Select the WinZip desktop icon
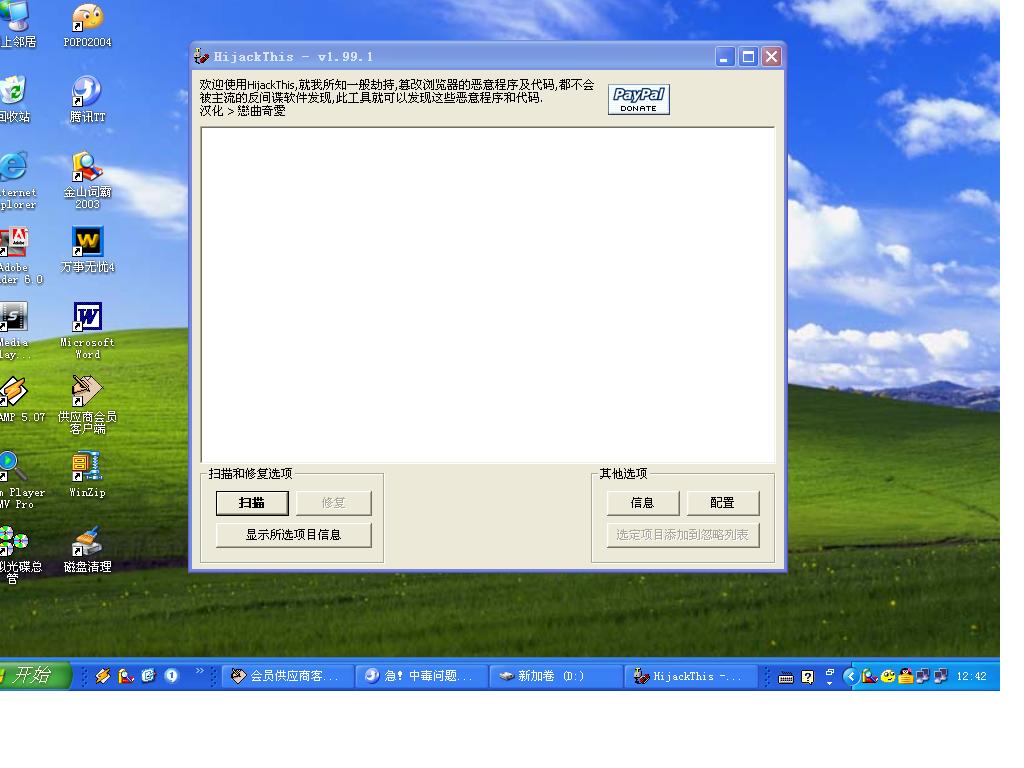The height and width of the screenshot is (768, 1024). click(88, 475)
